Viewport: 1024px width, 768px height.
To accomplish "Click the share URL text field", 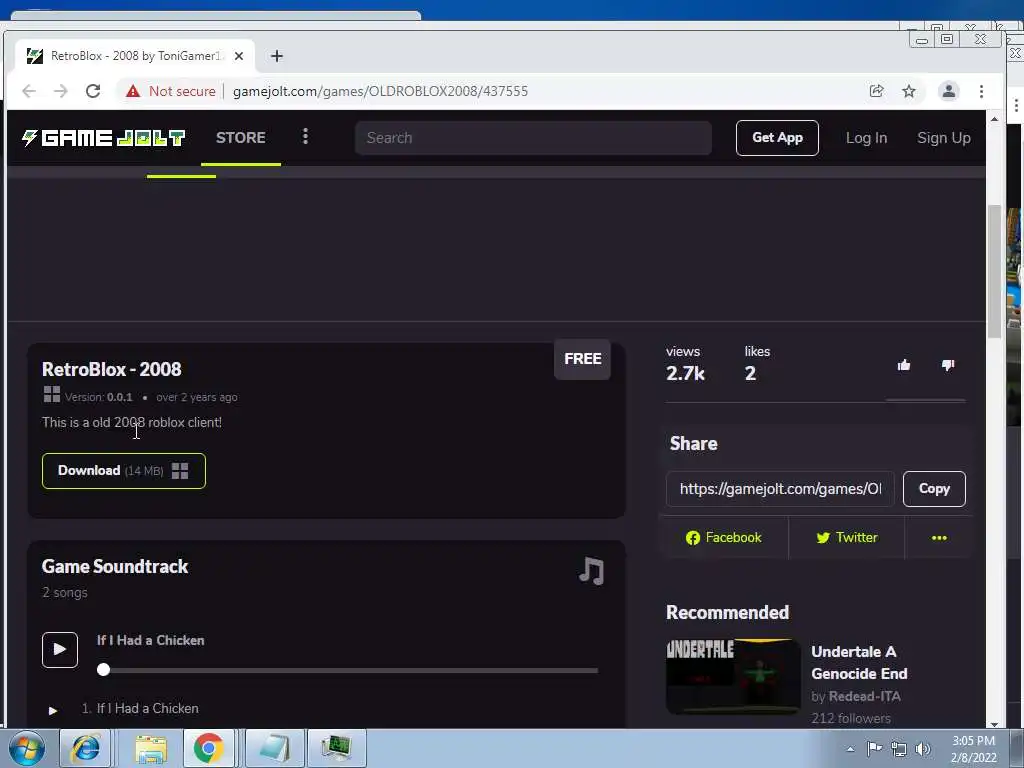I will pos(780,488).
